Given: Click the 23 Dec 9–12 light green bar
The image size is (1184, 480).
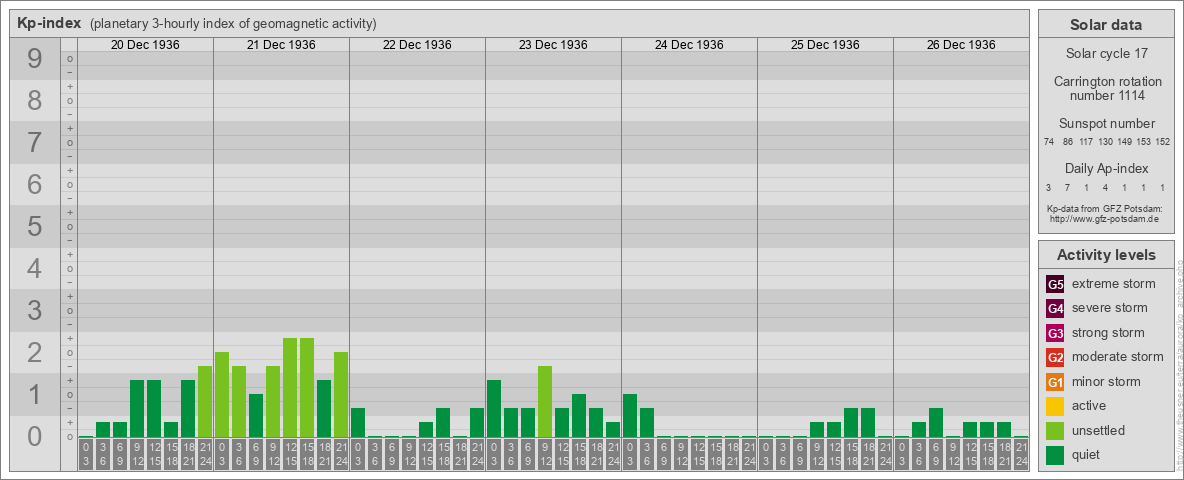Looking at the screenshot, I should click(x=545, y=402).
